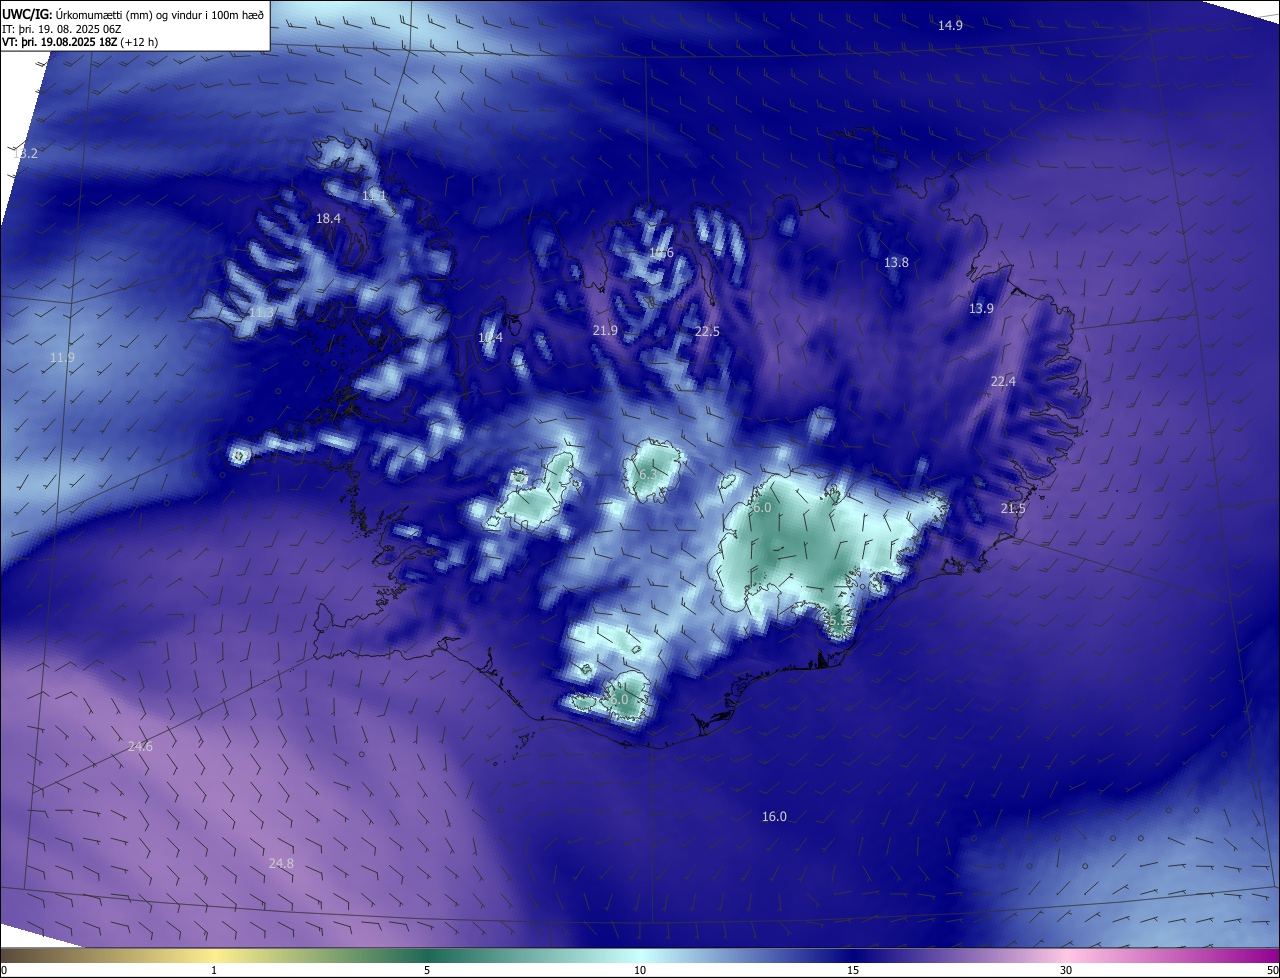Viewport: 1280px width, 978px height.
Task: Click the '(+12 h)' forecast offset text
Action: click(x=138, y=42)
